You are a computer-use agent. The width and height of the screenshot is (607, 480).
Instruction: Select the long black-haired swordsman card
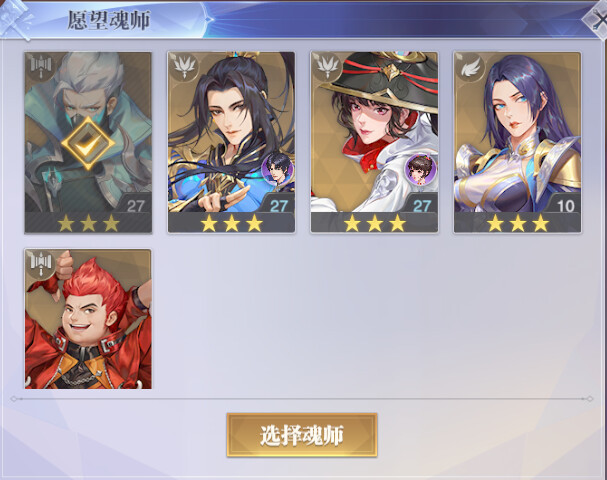[231, 143]
